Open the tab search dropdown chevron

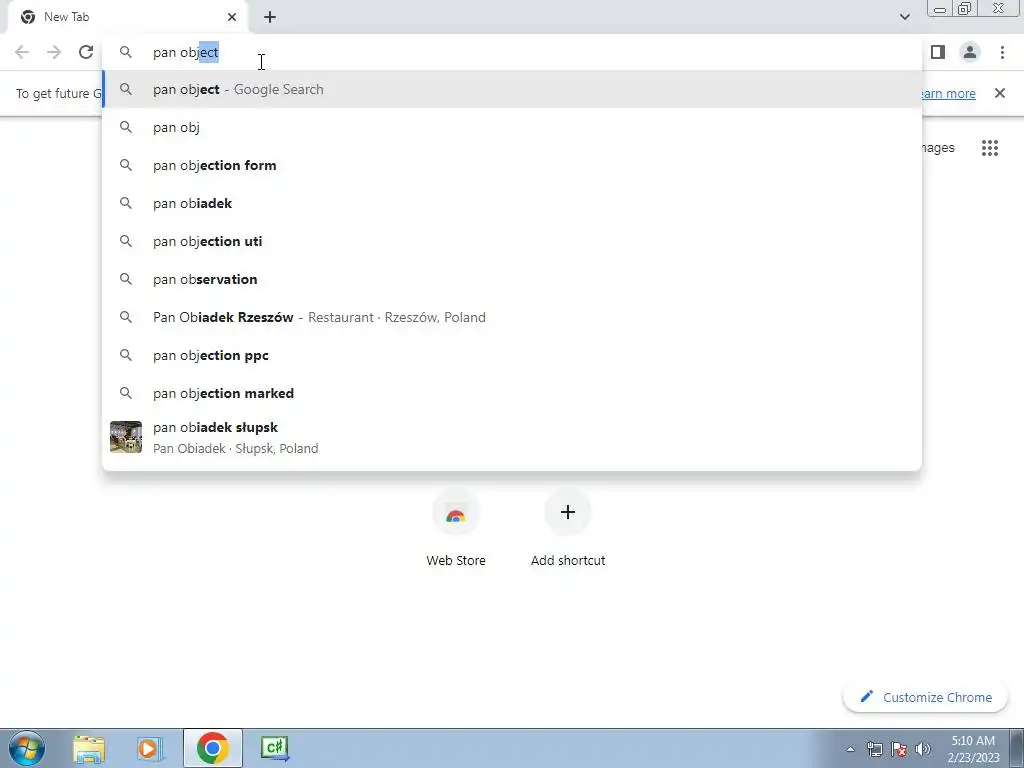[904, 17]
